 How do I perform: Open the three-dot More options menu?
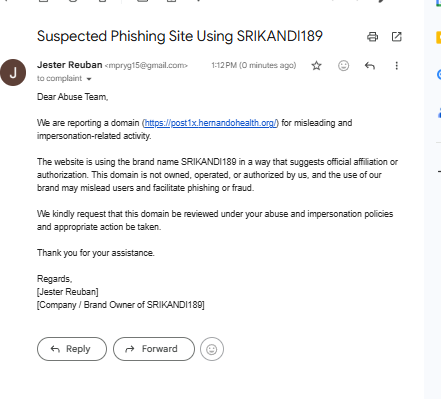(396, 66)
